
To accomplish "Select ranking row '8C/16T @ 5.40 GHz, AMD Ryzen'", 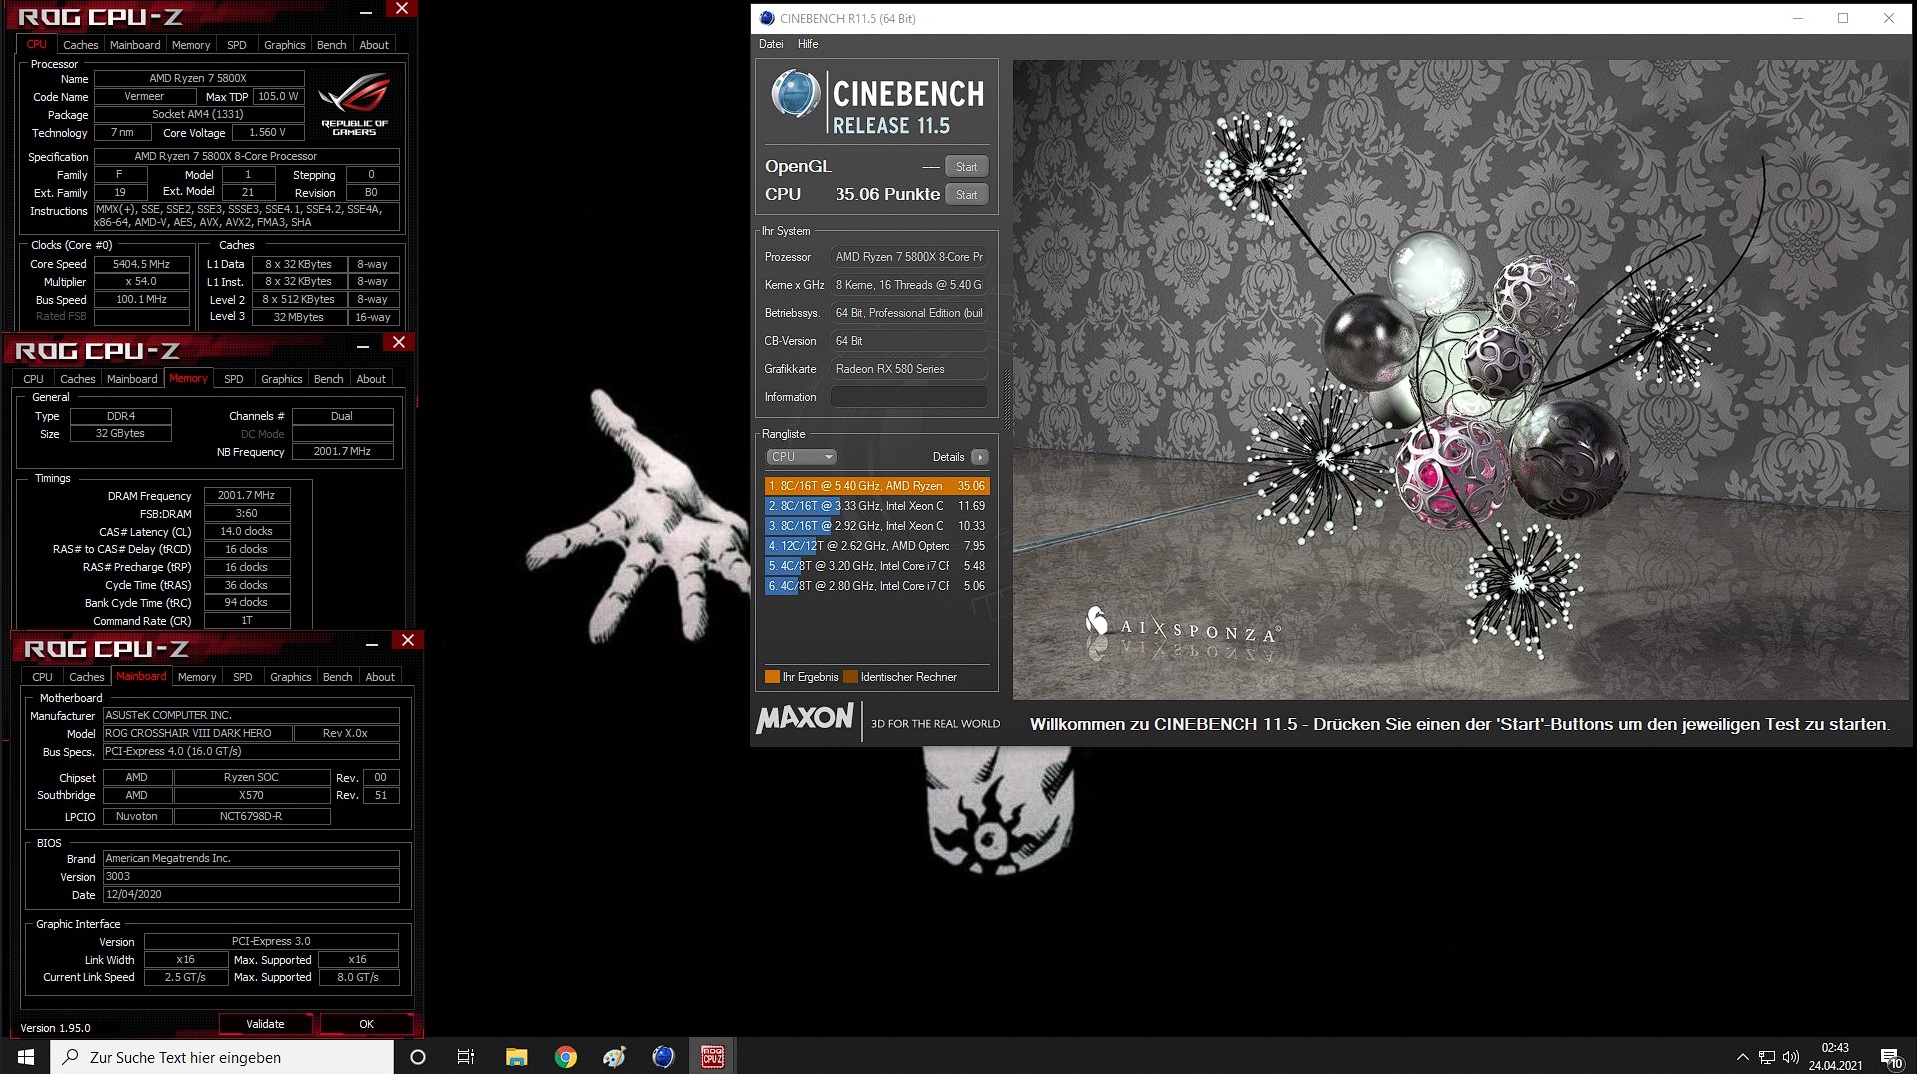I will (x=877, y=486).
